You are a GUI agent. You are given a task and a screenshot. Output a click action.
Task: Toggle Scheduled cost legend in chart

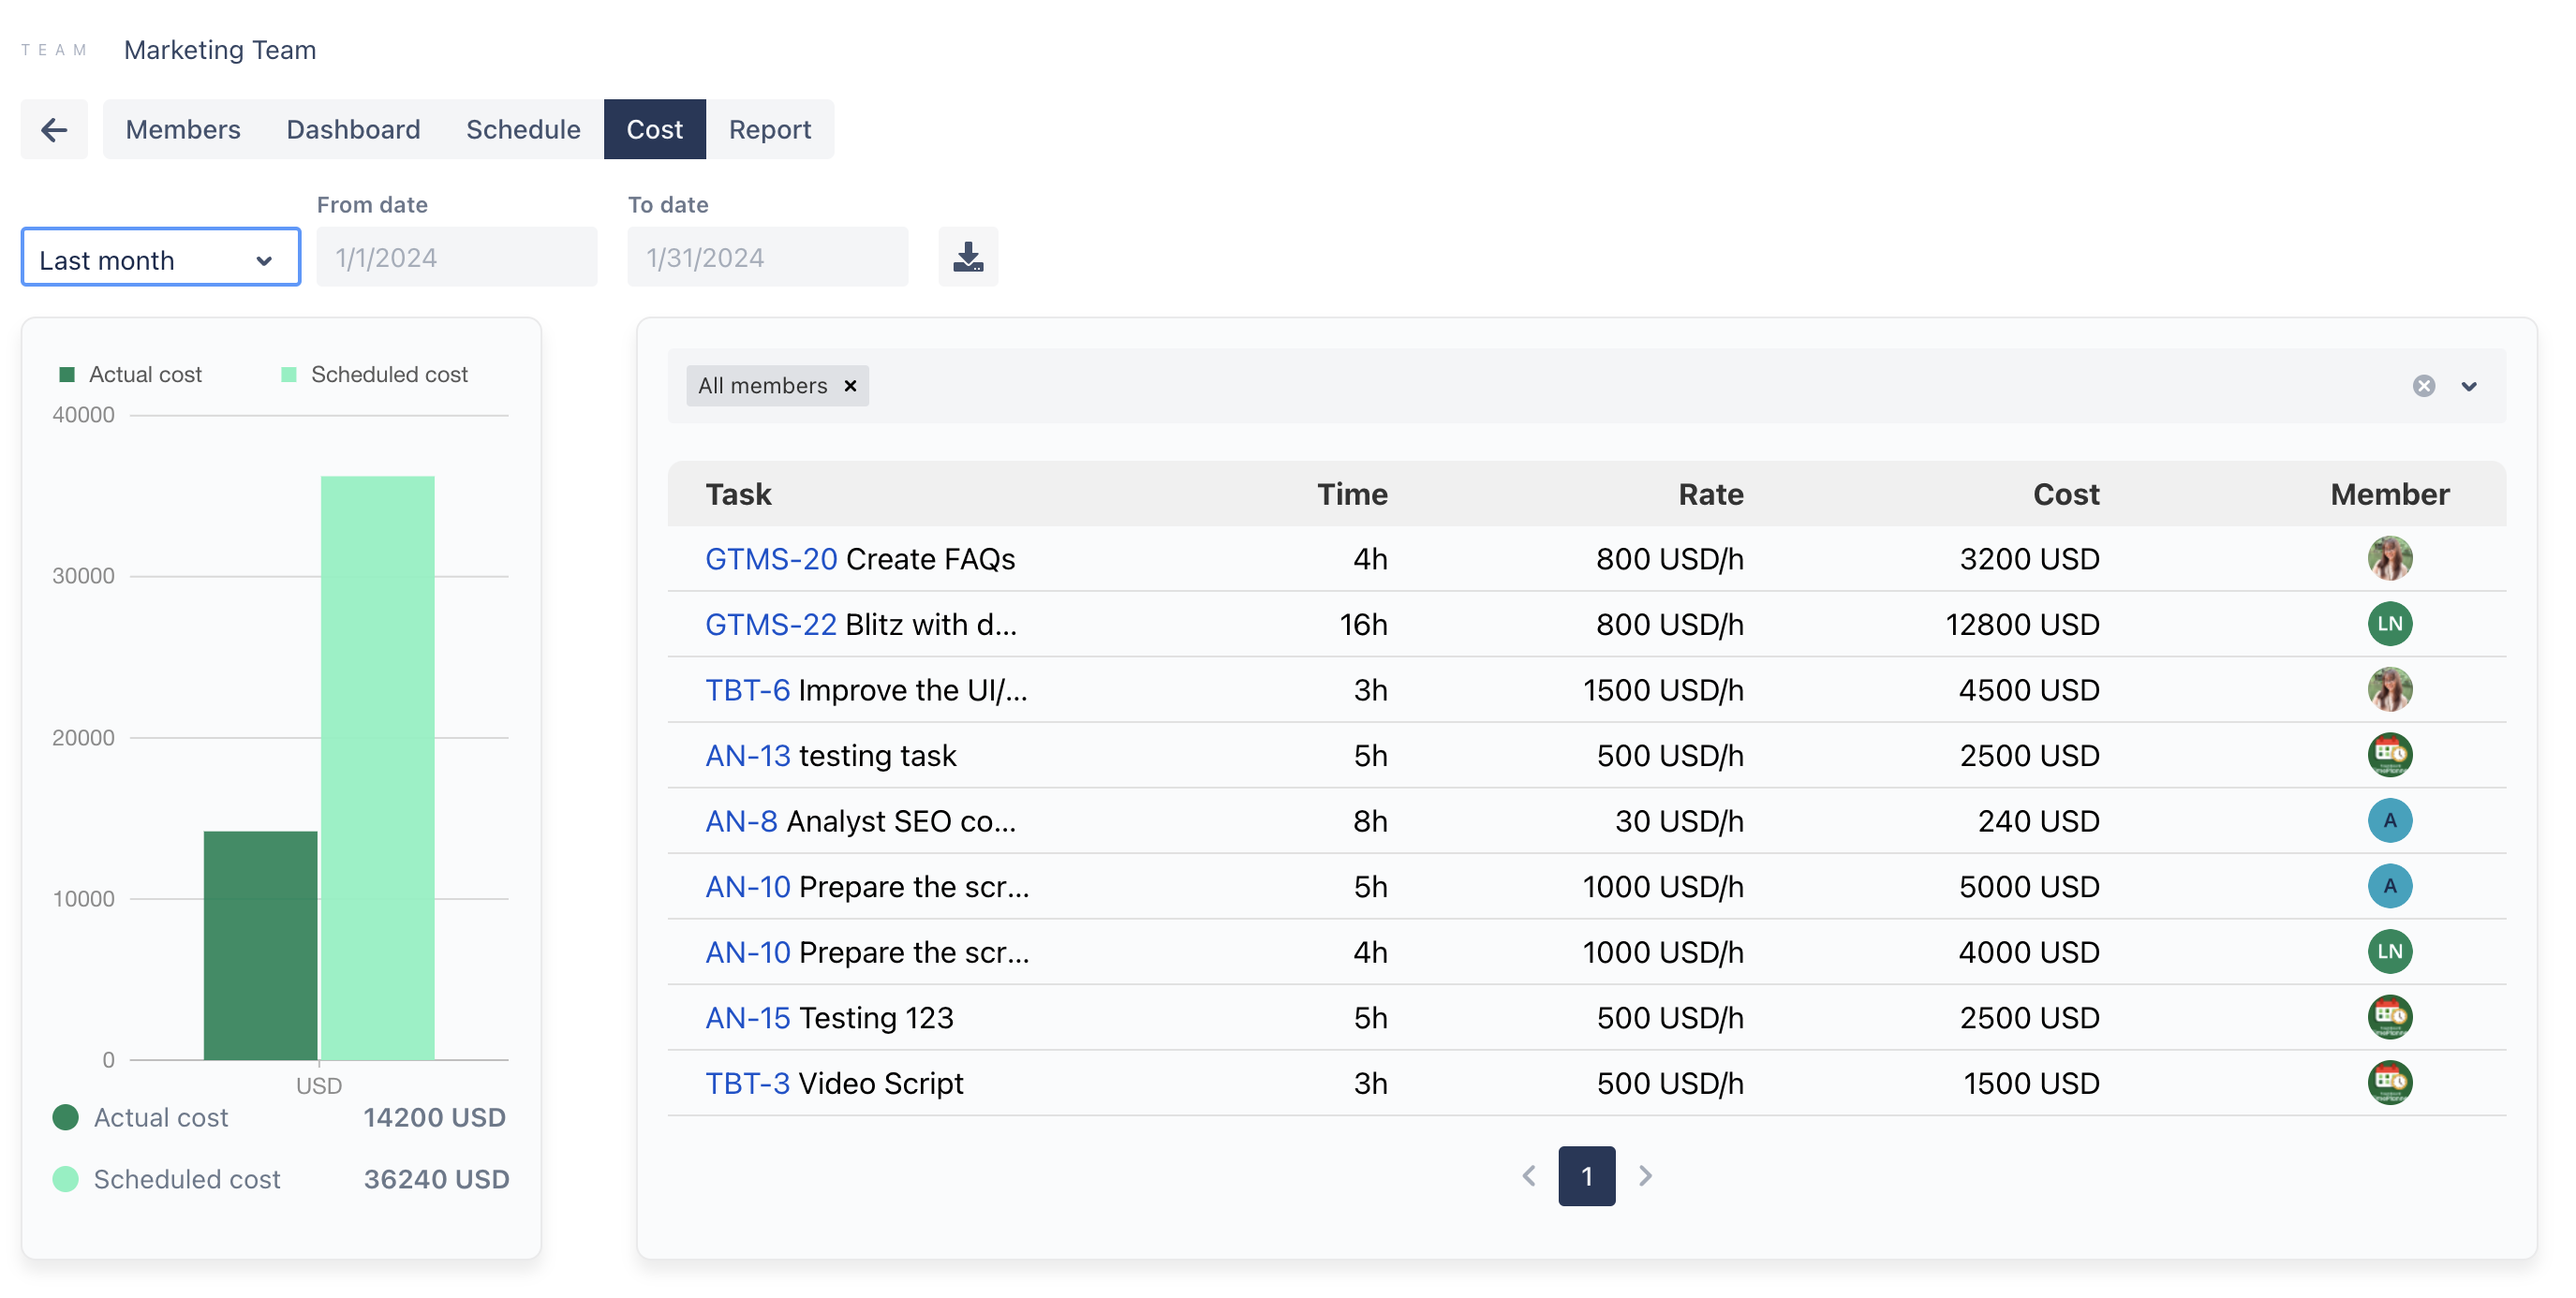coord(375,375)
